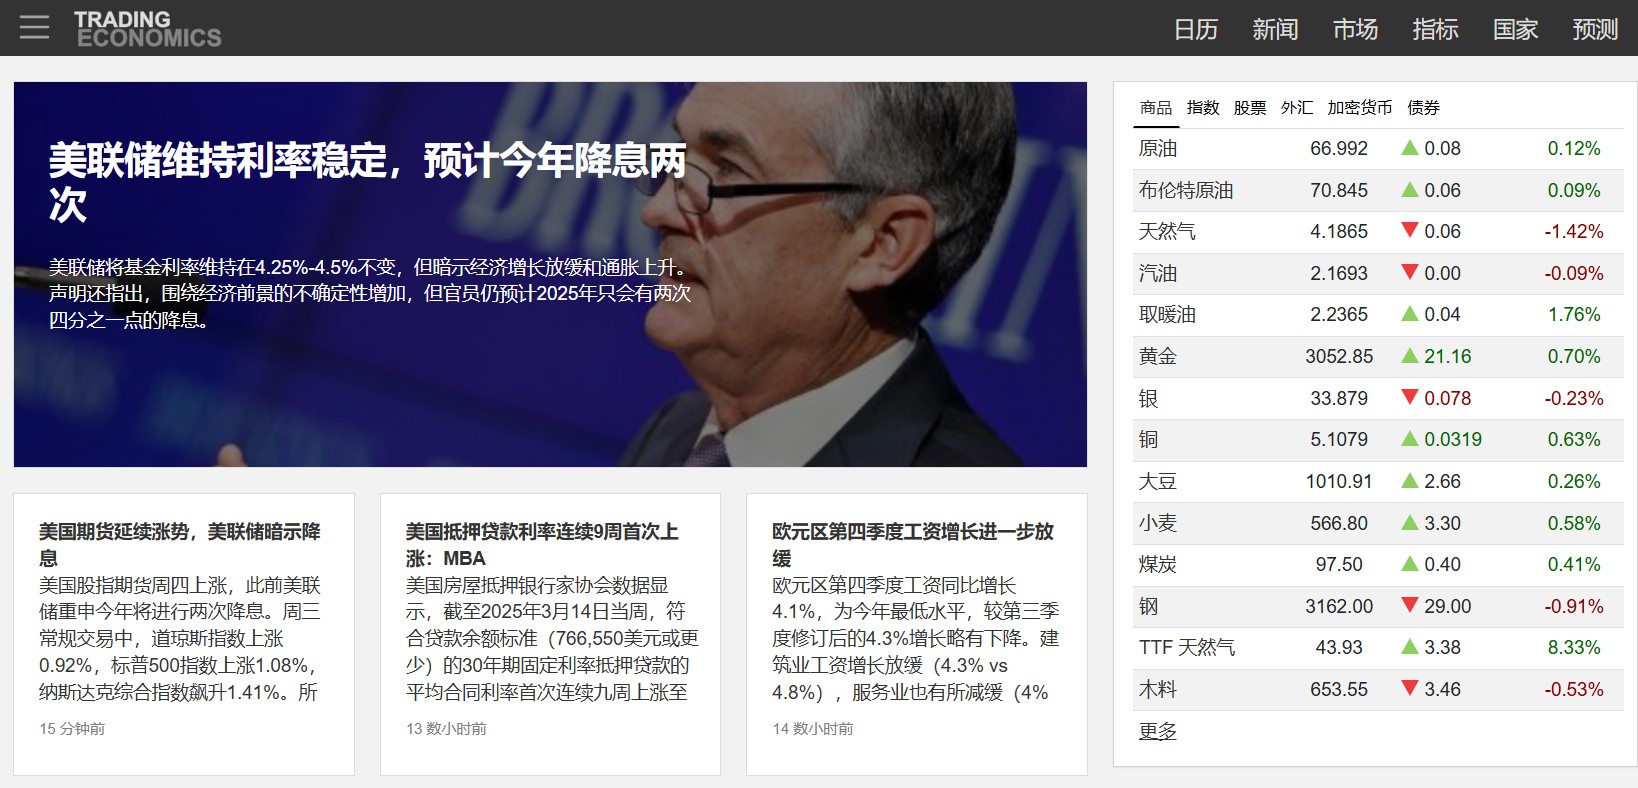Open the 大豆 commodity link
The width and height of the screenshot is (1638, 788).
(1158, 481)
